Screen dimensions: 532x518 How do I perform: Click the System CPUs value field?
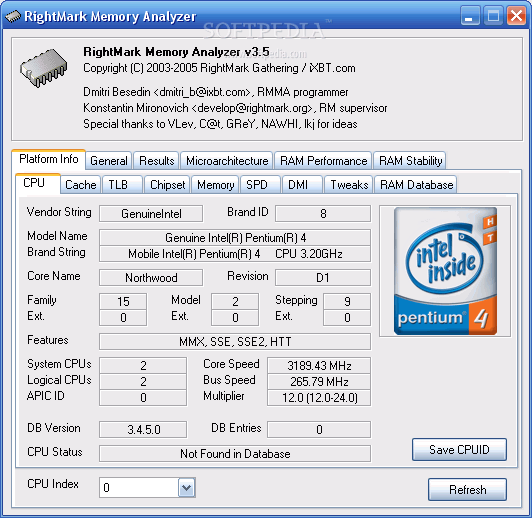point(143,365)
